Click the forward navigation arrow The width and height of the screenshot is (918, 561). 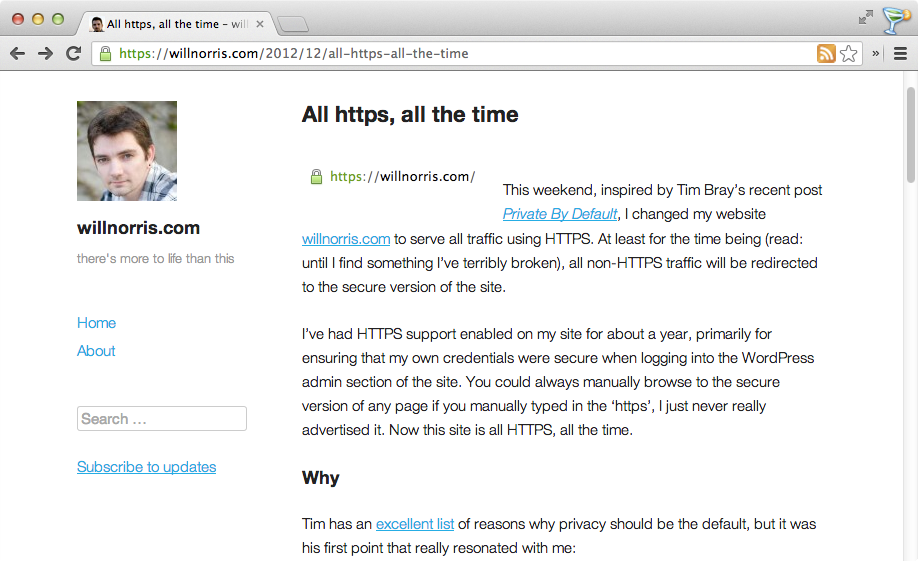pyautogui.click(x=45, y=54)
